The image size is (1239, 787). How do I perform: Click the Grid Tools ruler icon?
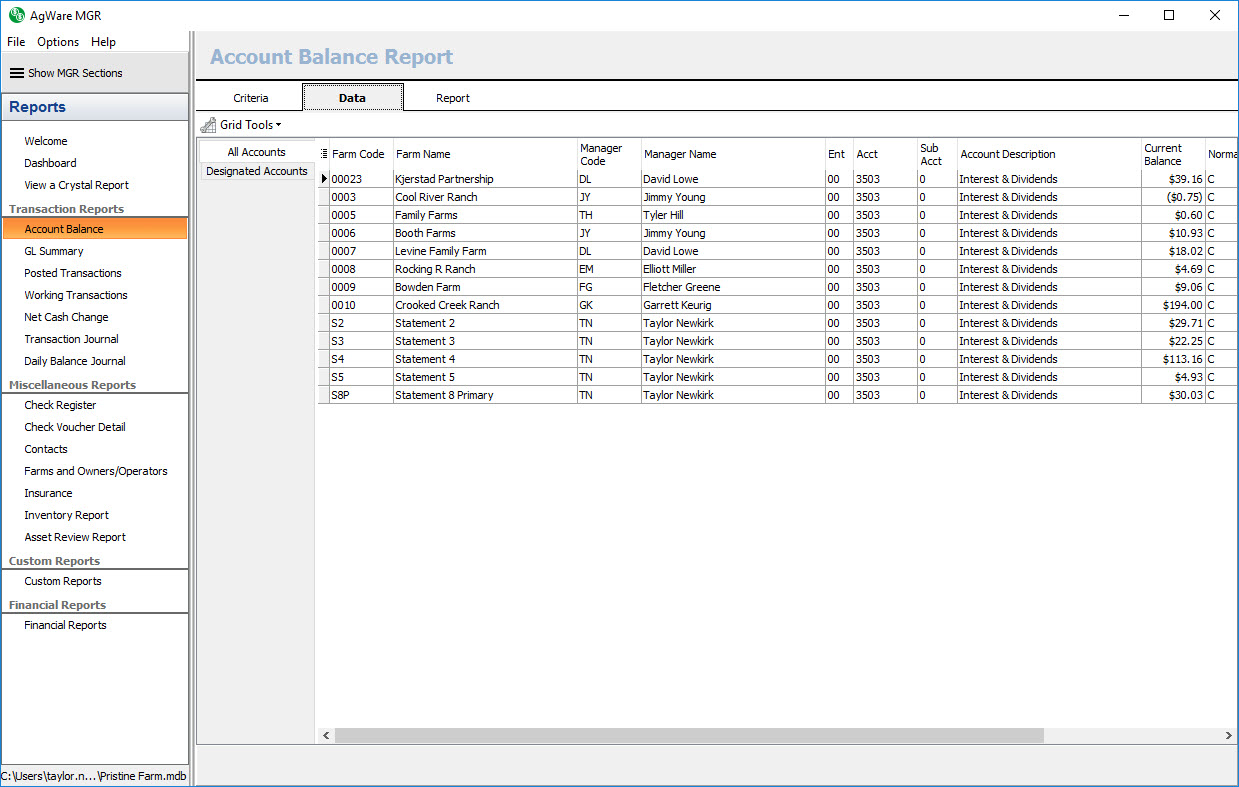point(208,125)
